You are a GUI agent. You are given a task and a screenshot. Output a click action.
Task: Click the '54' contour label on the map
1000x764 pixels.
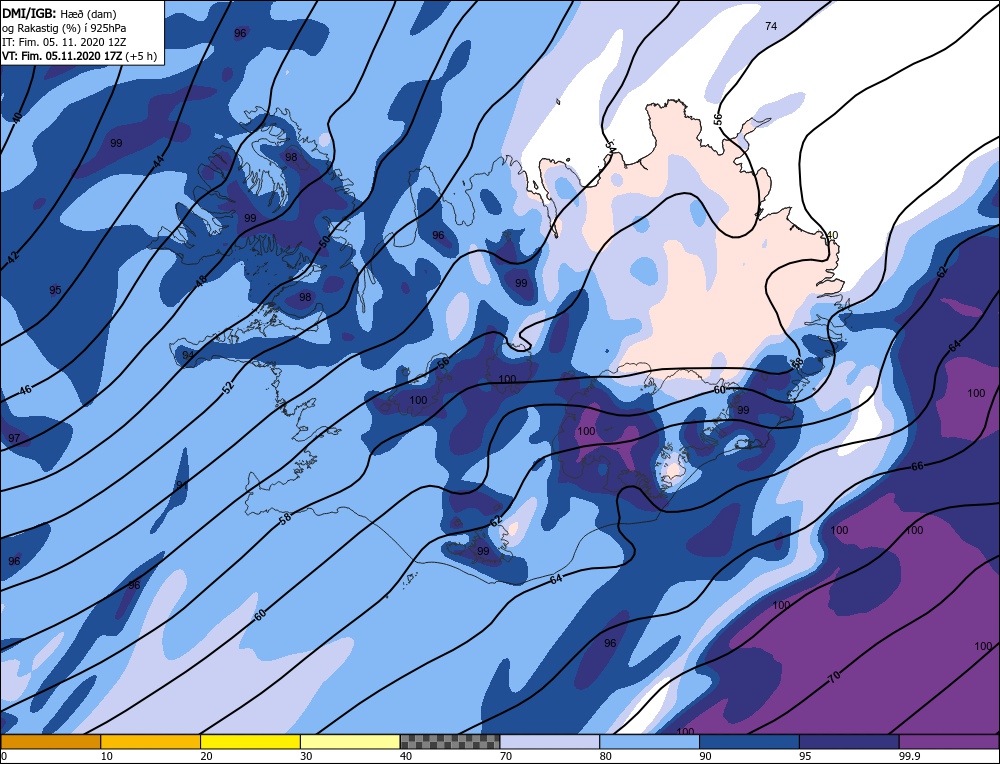(x=609, y=147)
